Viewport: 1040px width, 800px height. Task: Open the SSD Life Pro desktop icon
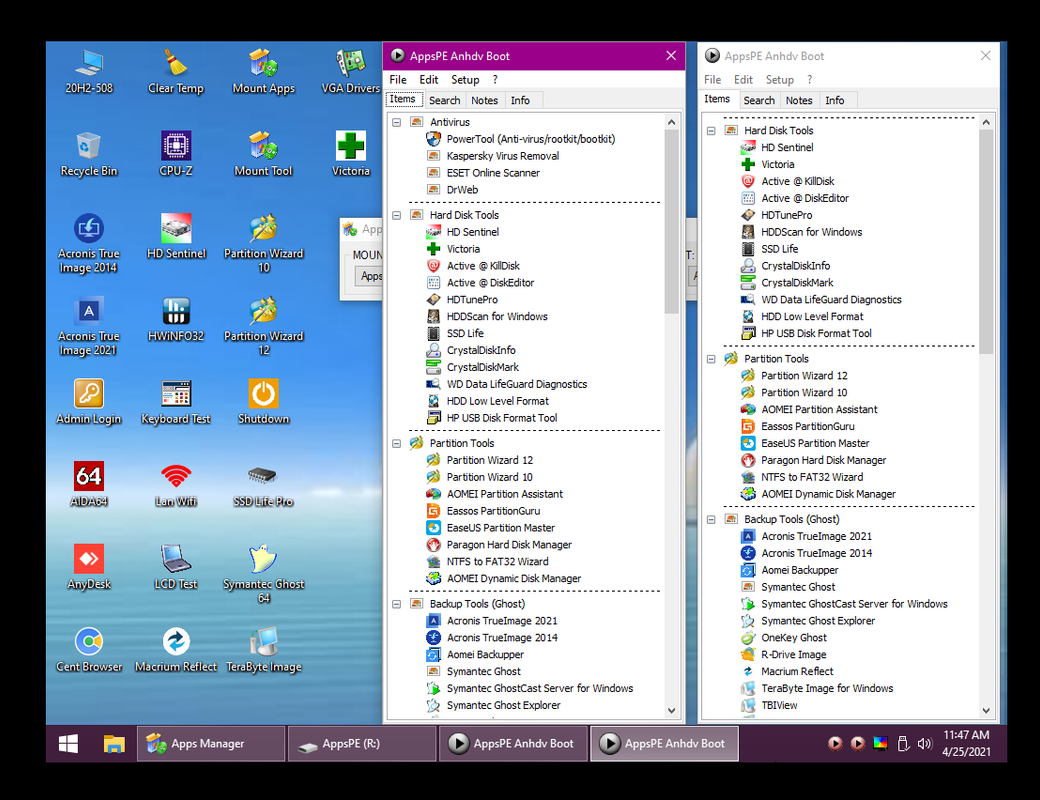pos(263,484)
